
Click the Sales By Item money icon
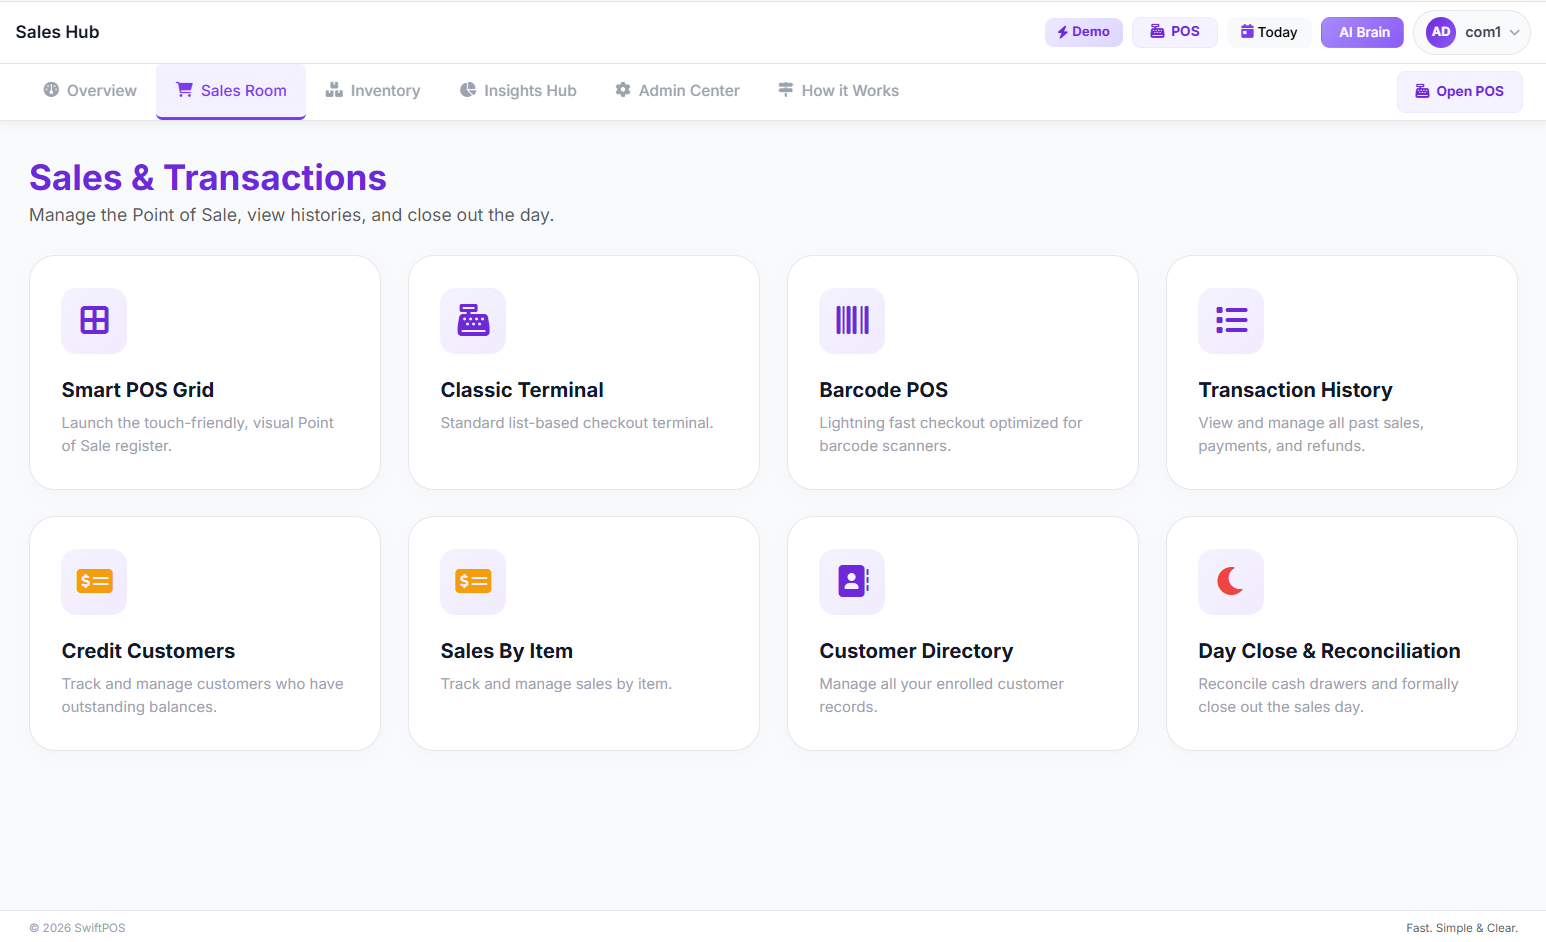(473, 581)
